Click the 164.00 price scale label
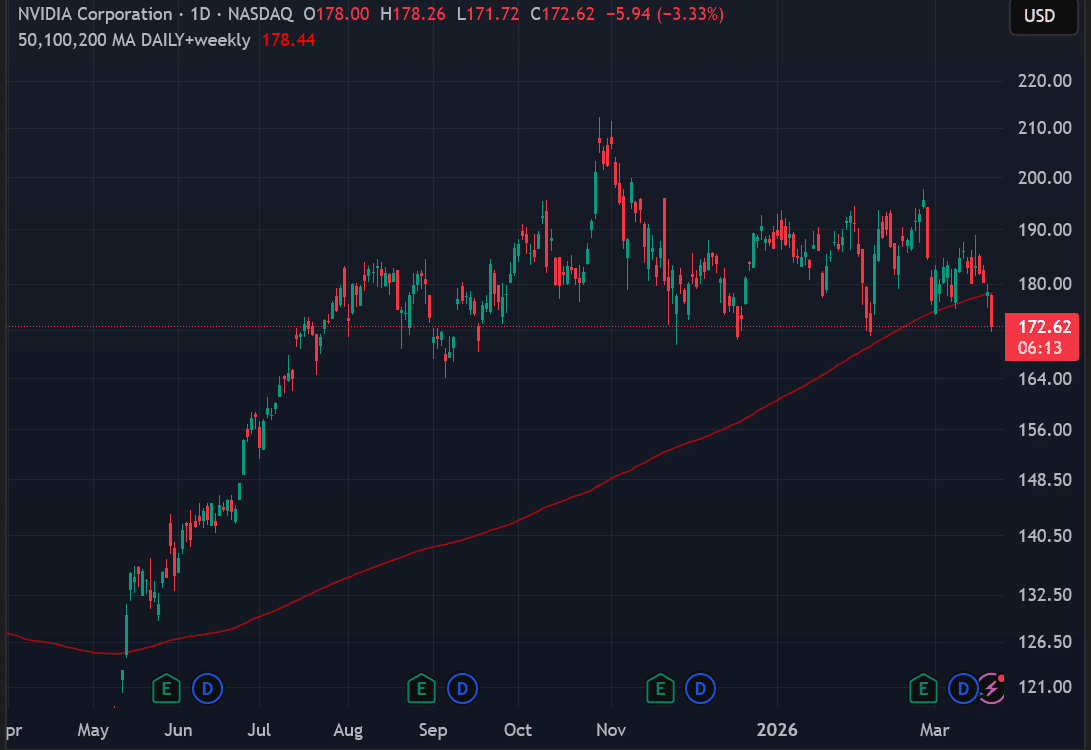The width and height of the screenshot is (1091, 750). (x=1044, y=379)
